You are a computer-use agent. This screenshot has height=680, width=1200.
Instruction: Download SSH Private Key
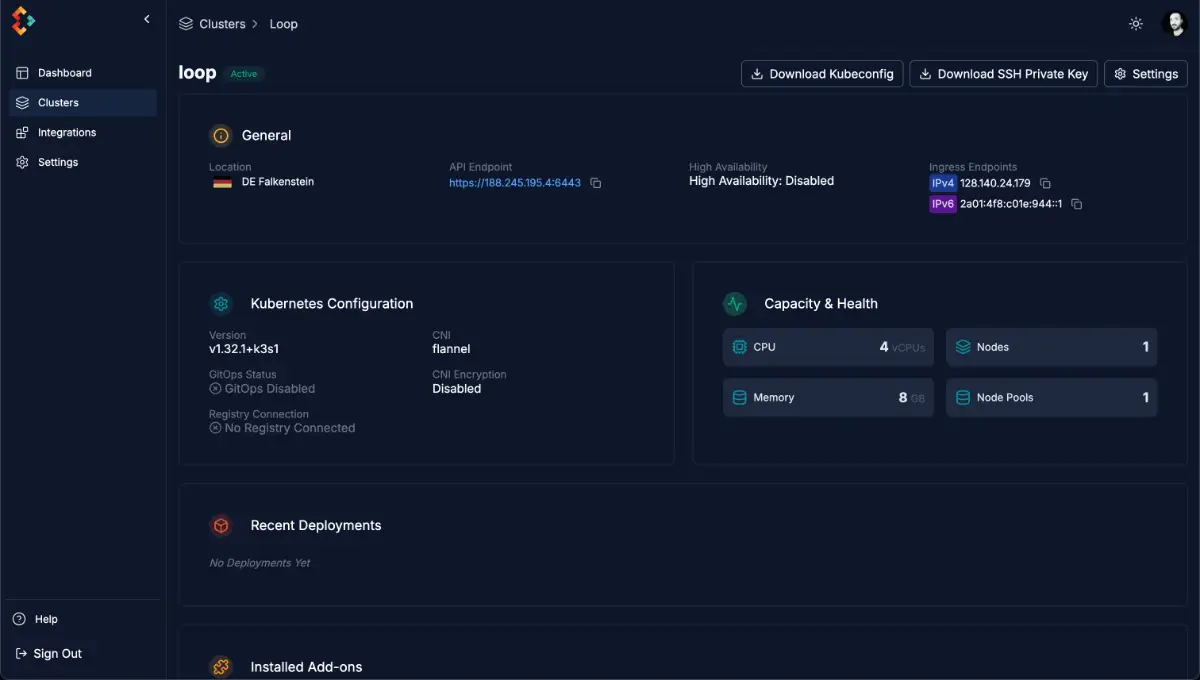coord(1004,74)
